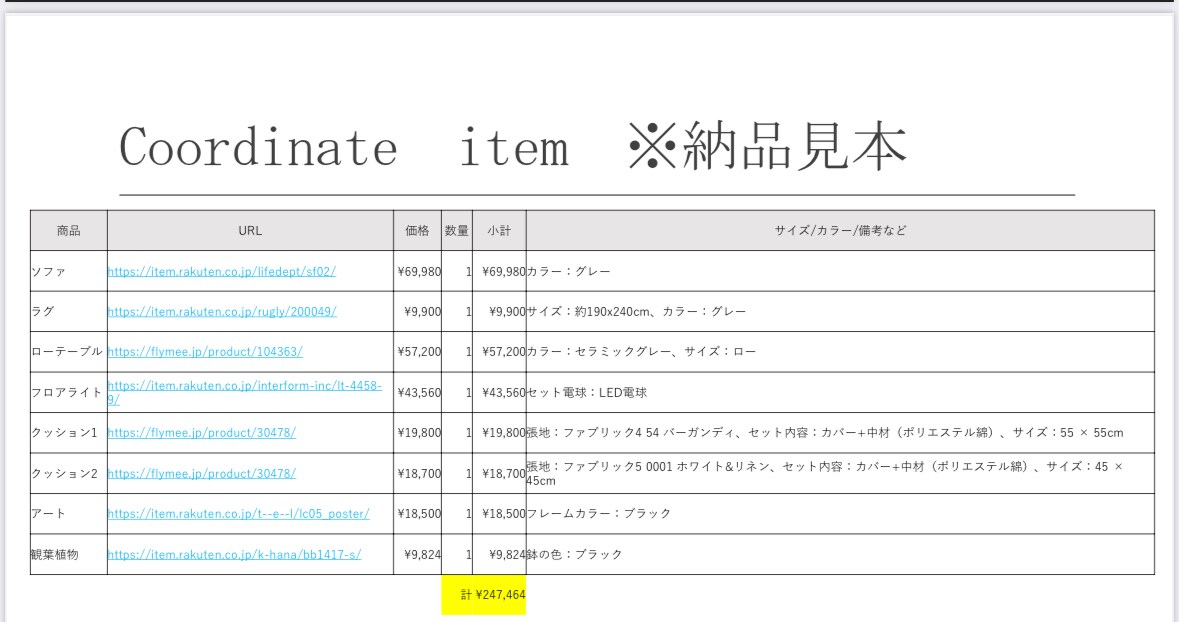Select the 商品 column header

(68, 231)
